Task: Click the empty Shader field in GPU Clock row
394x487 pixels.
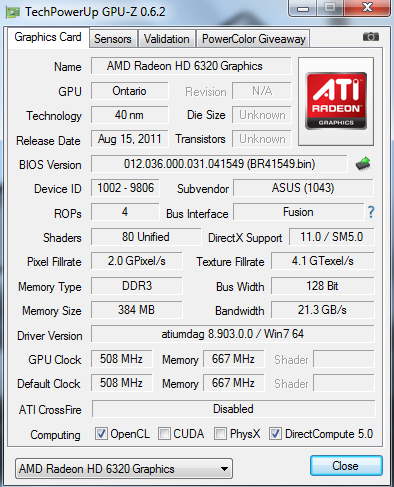Action: click(344, 359)
